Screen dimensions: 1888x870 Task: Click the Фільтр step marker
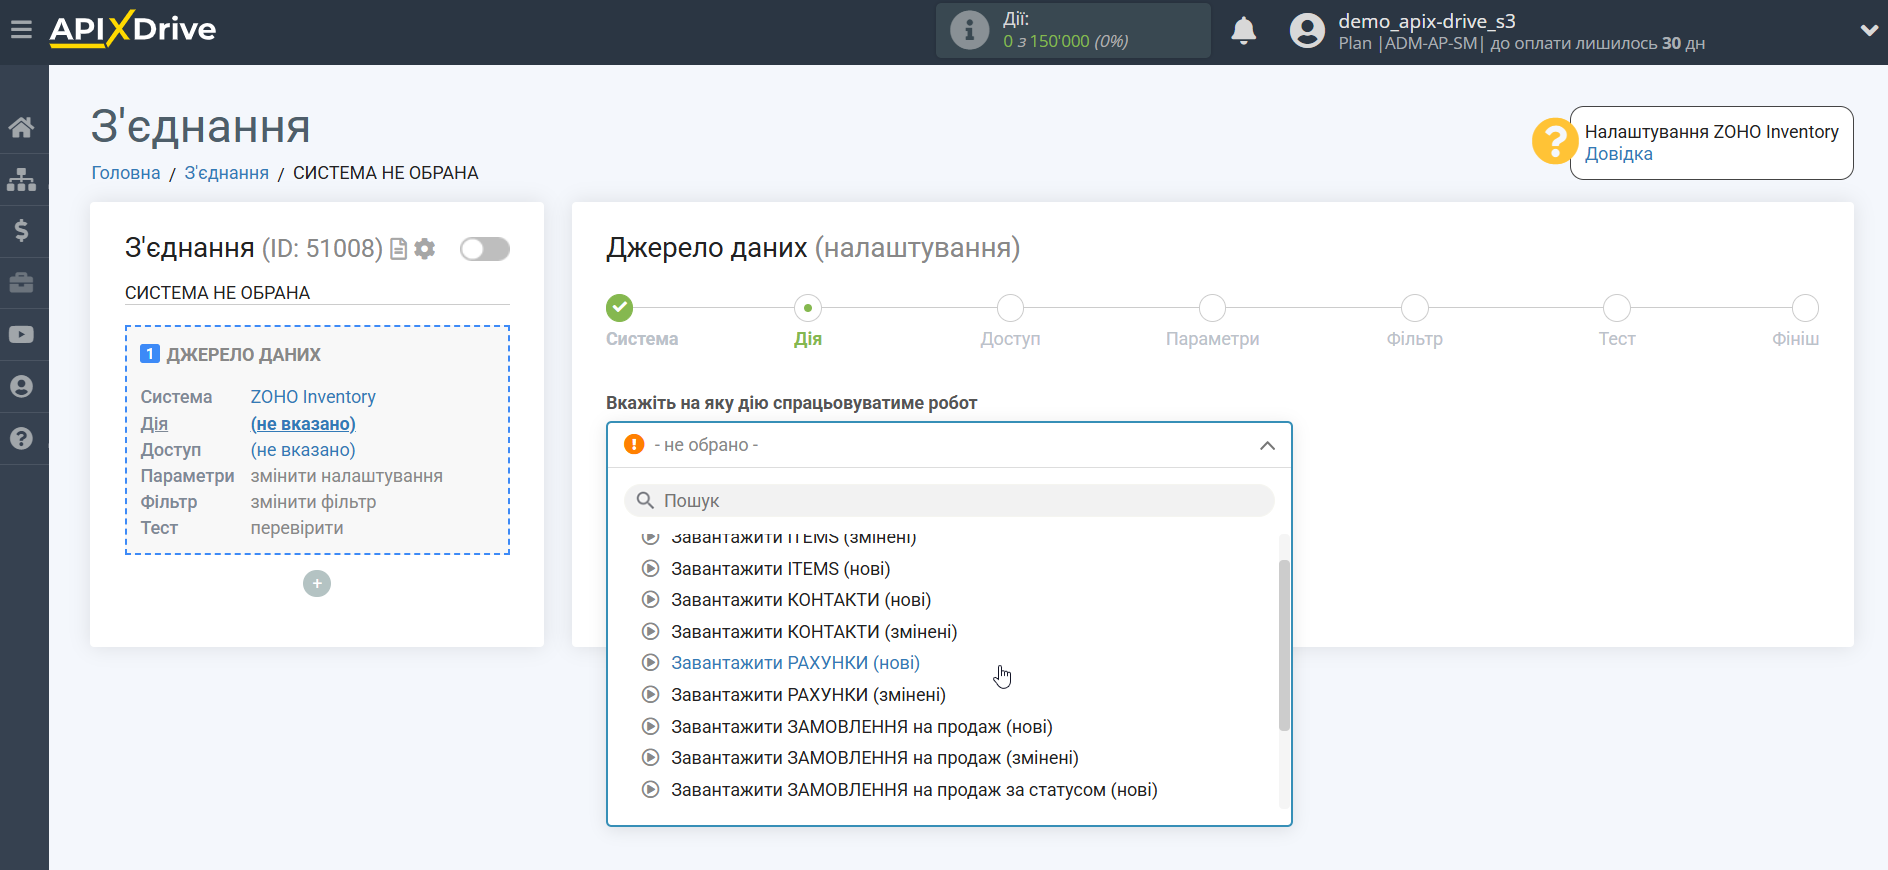[1414, 308]
